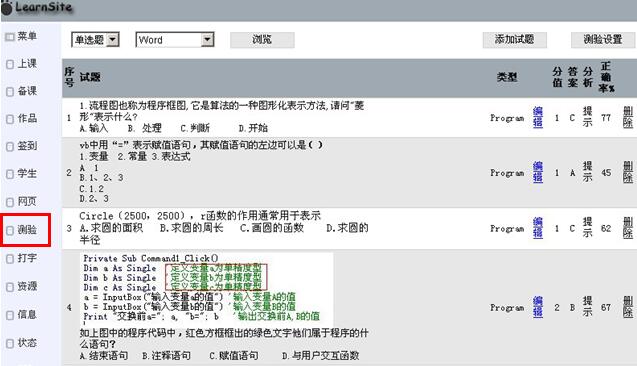
Task: Click Program type in question 1 row
Action: click(x=507, y=118)
